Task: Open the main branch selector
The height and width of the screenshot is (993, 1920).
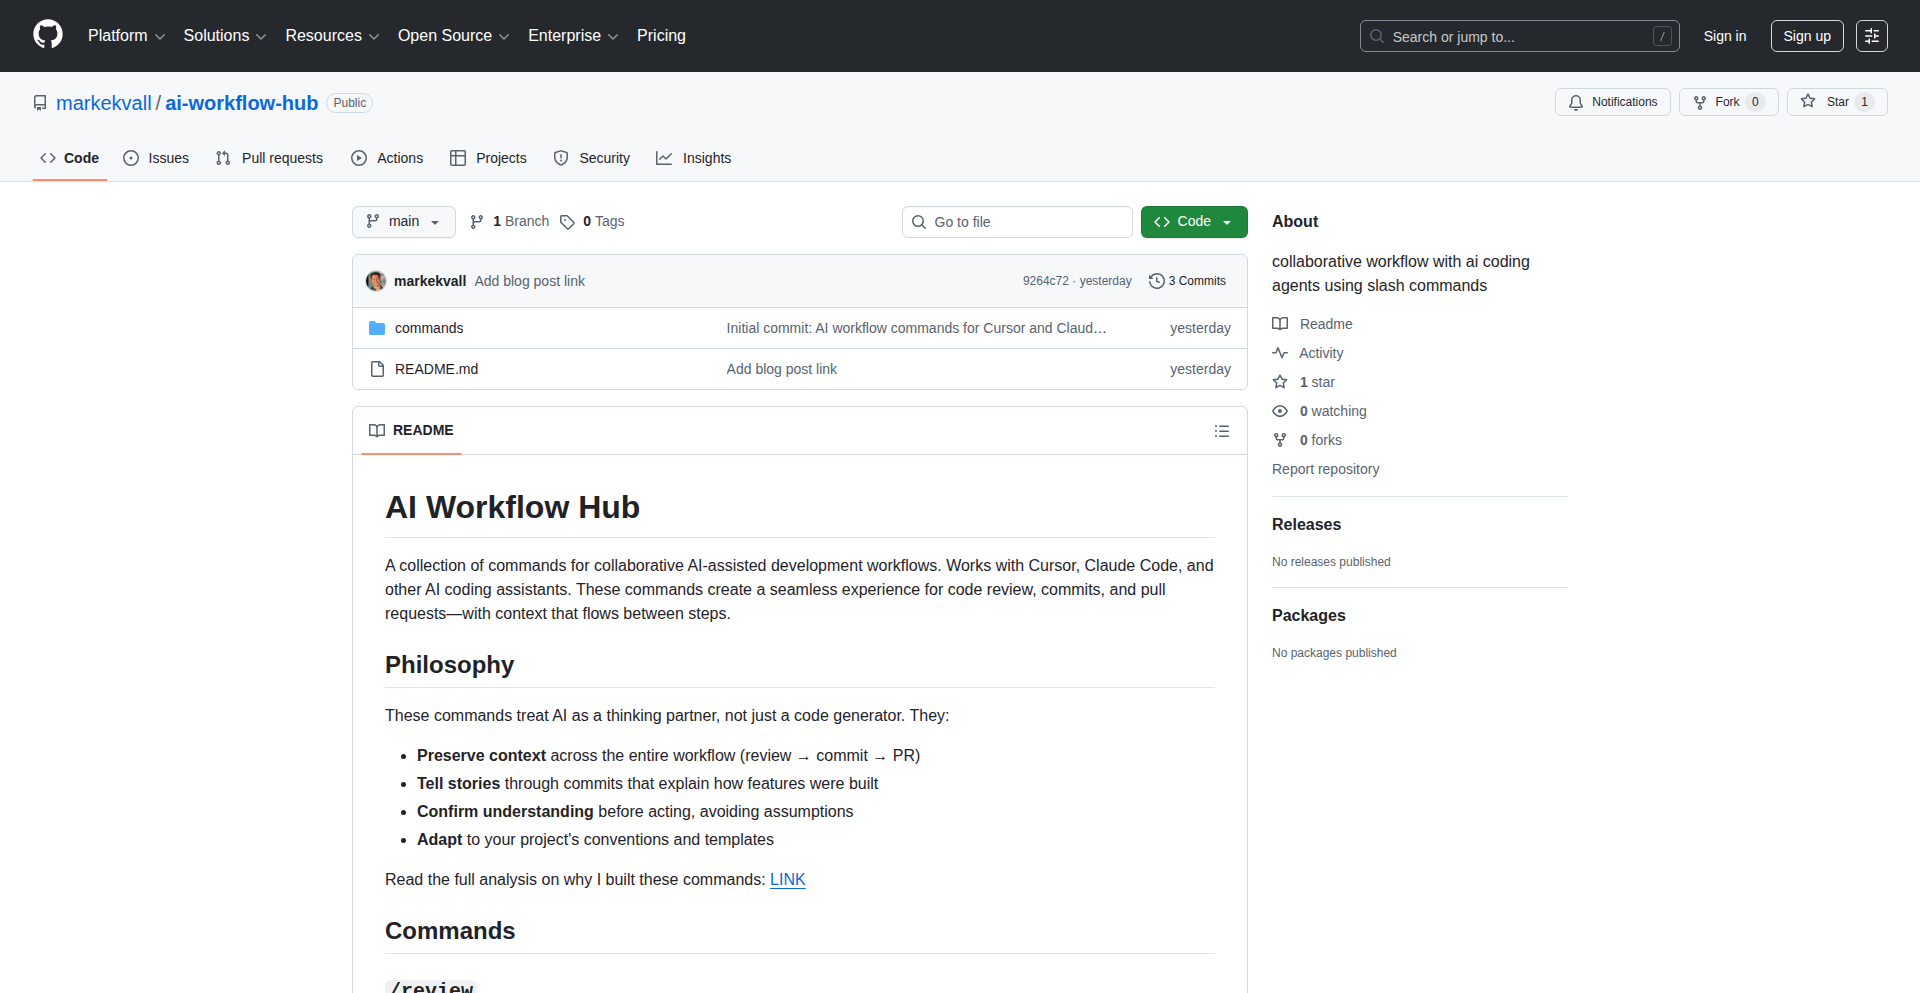Action: pos(403,222)
